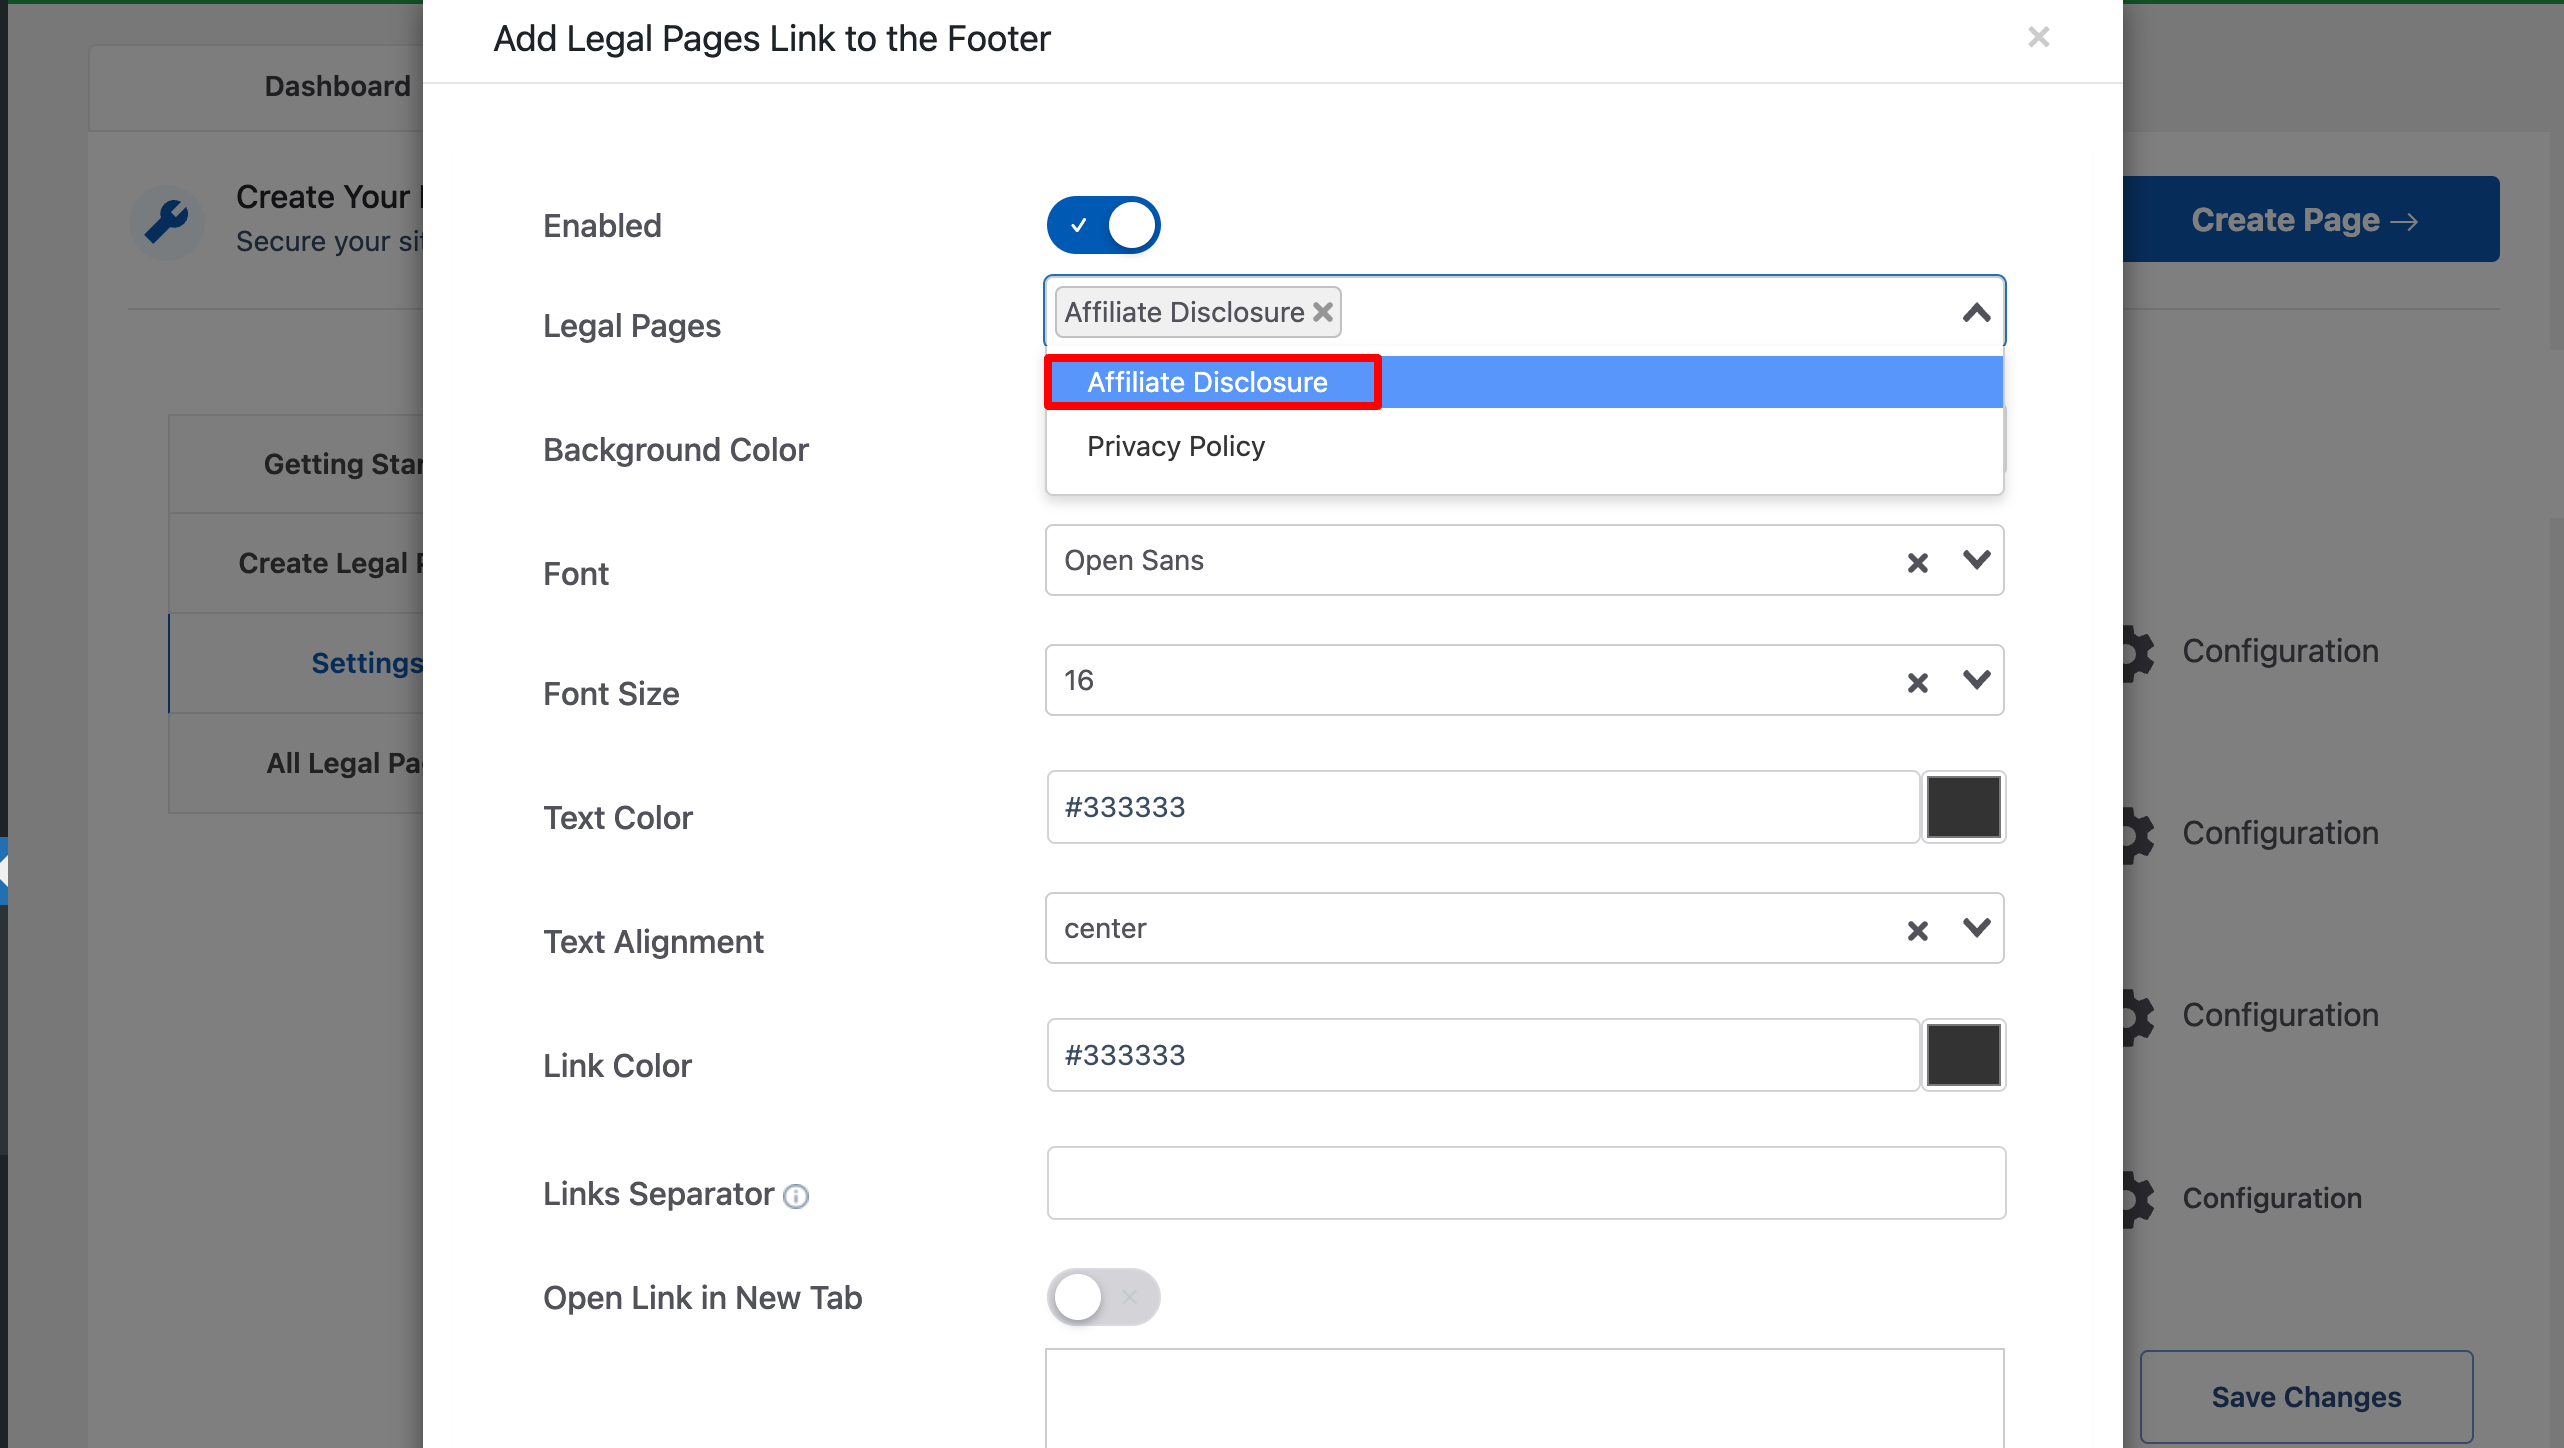
Task: Select Privacy Policy from the list
Action: (1524, 446)
